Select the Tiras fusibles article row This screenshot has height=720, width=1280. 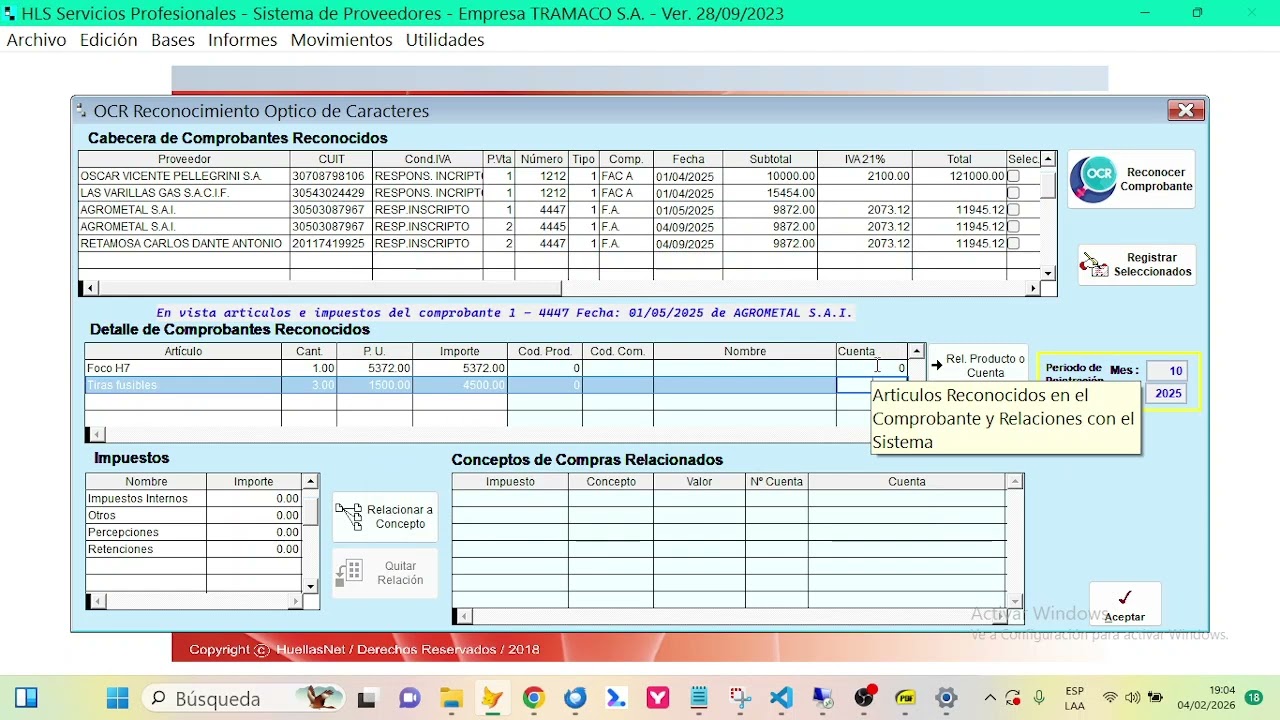click(x=496, y=385)
